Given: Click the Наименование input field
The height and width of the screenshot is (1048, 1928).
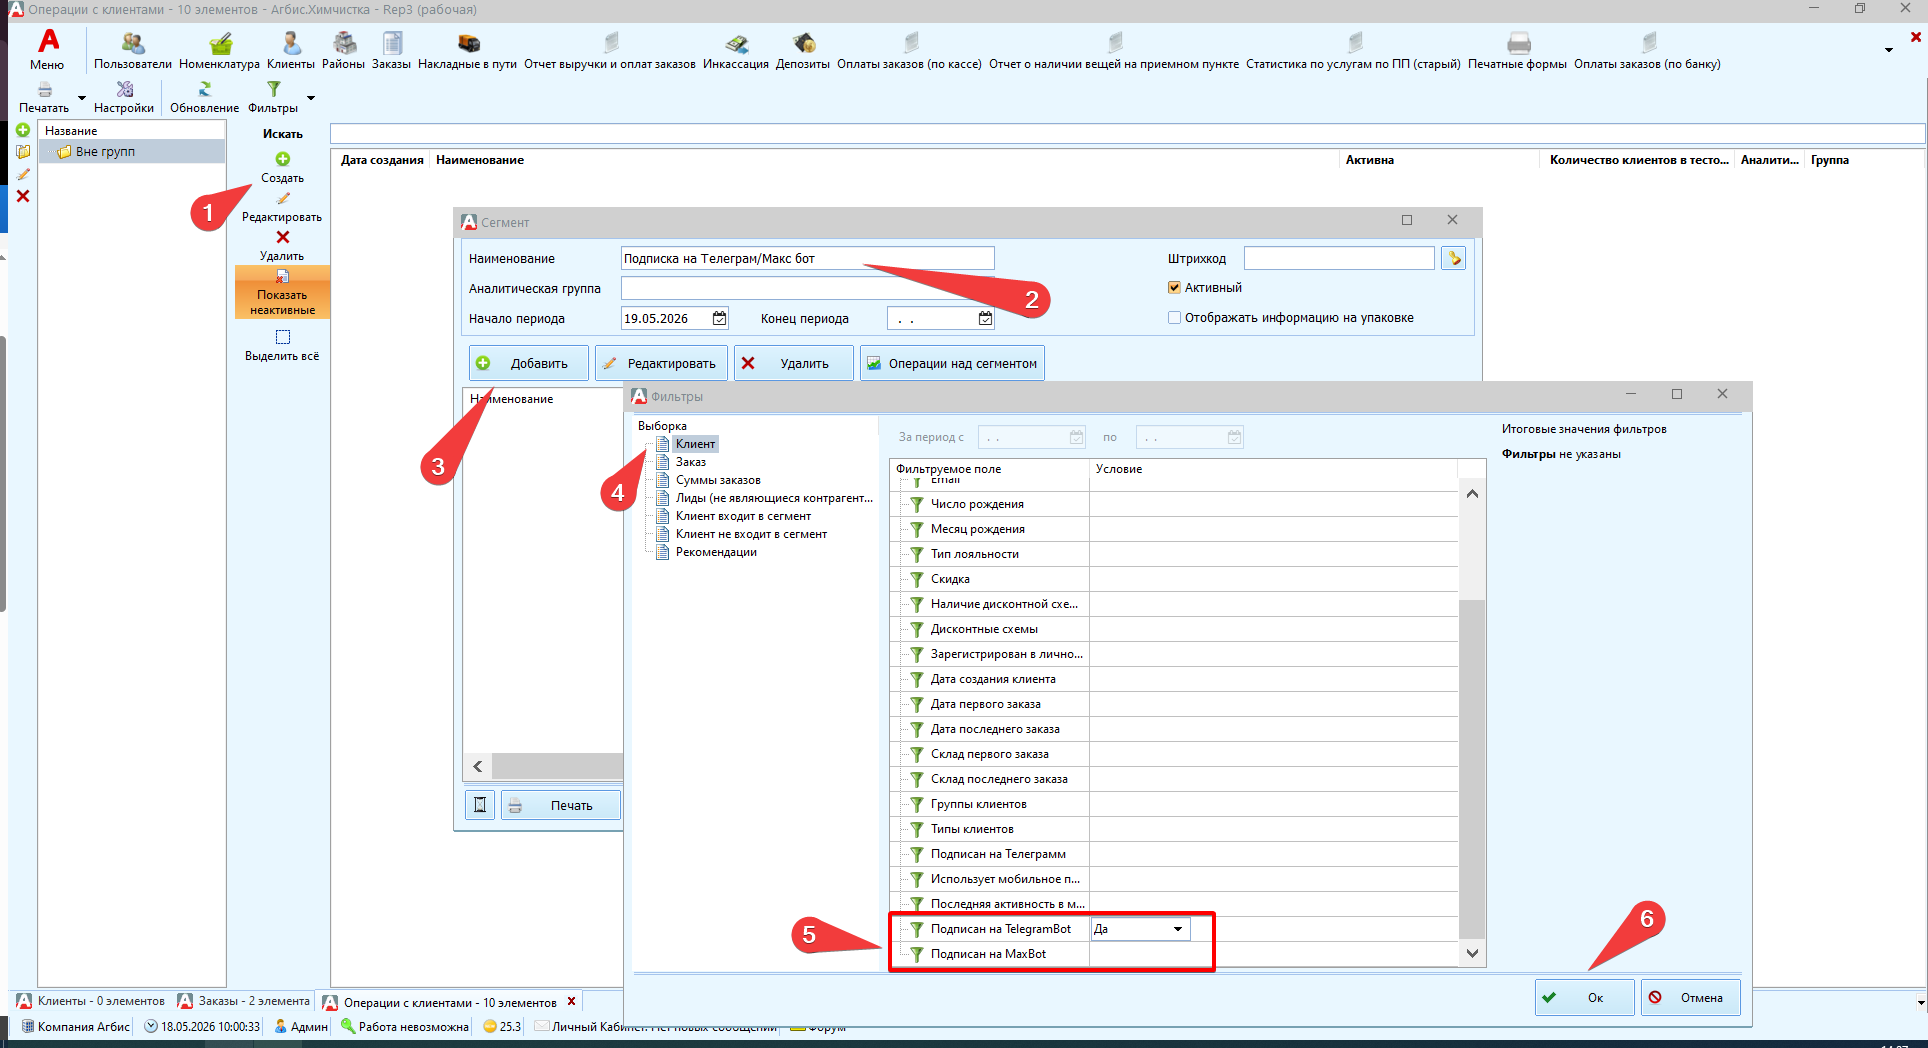Looking at the screenshot, I should (807, 259).
